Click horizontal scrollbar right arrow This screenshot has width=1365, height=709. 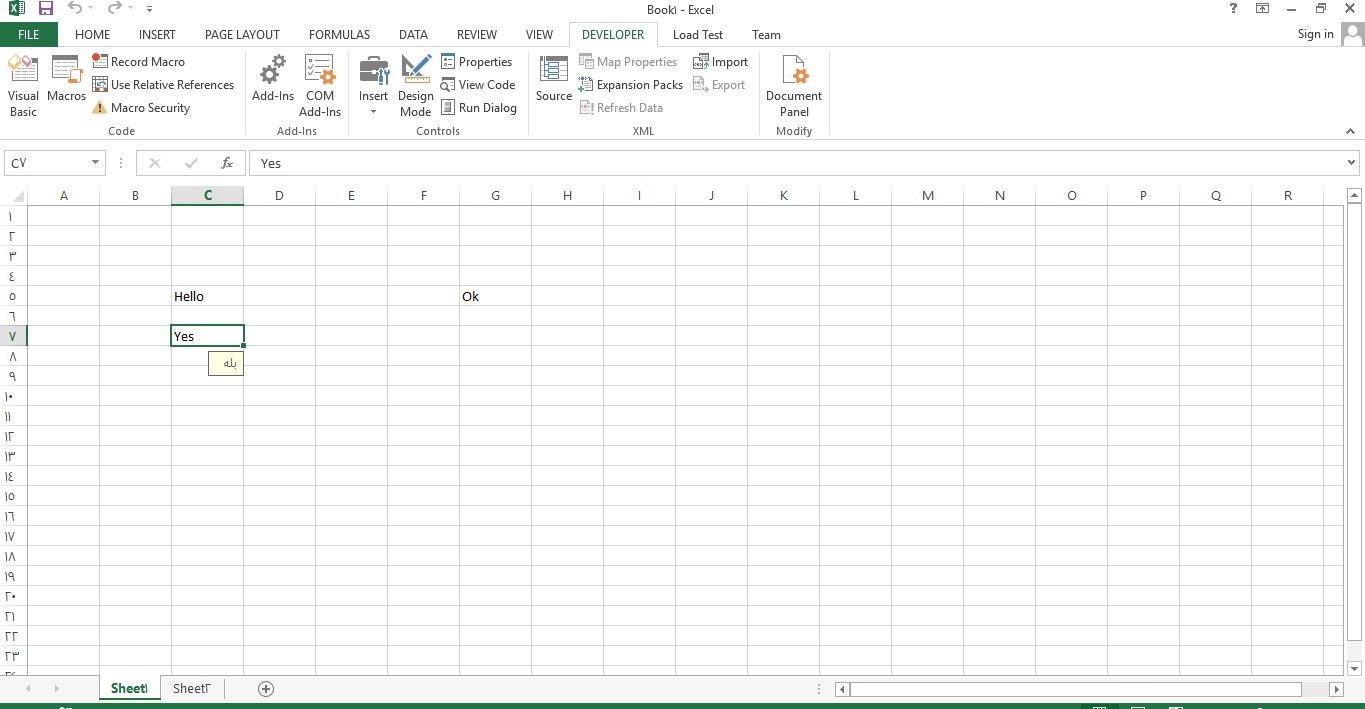coord(1336,689)
